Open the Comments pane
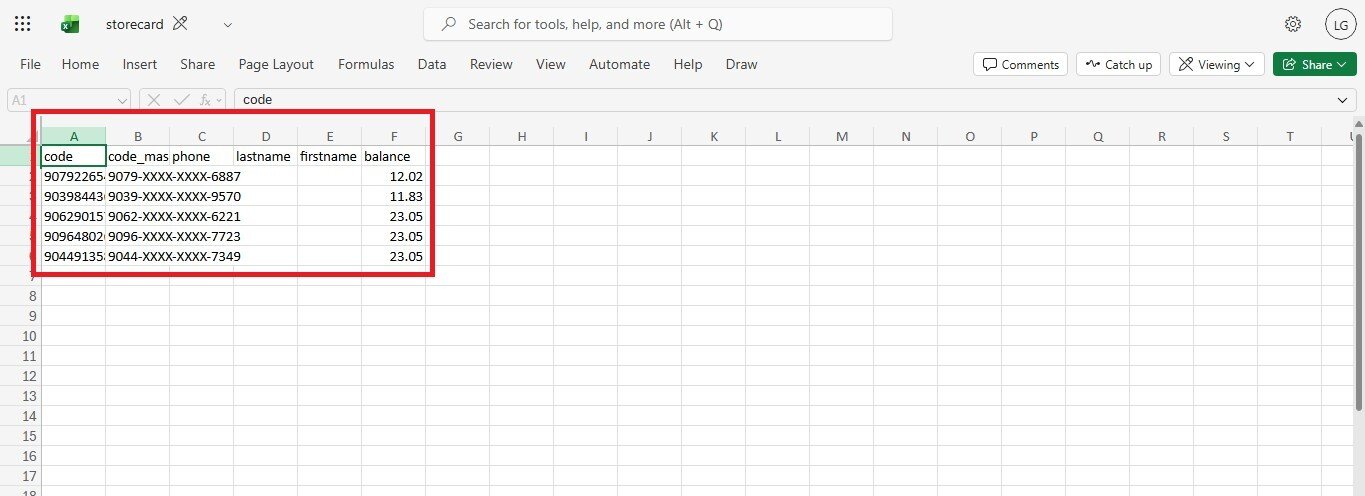This screenshot has height=496, width=1365. click(x=1020, y=64)
